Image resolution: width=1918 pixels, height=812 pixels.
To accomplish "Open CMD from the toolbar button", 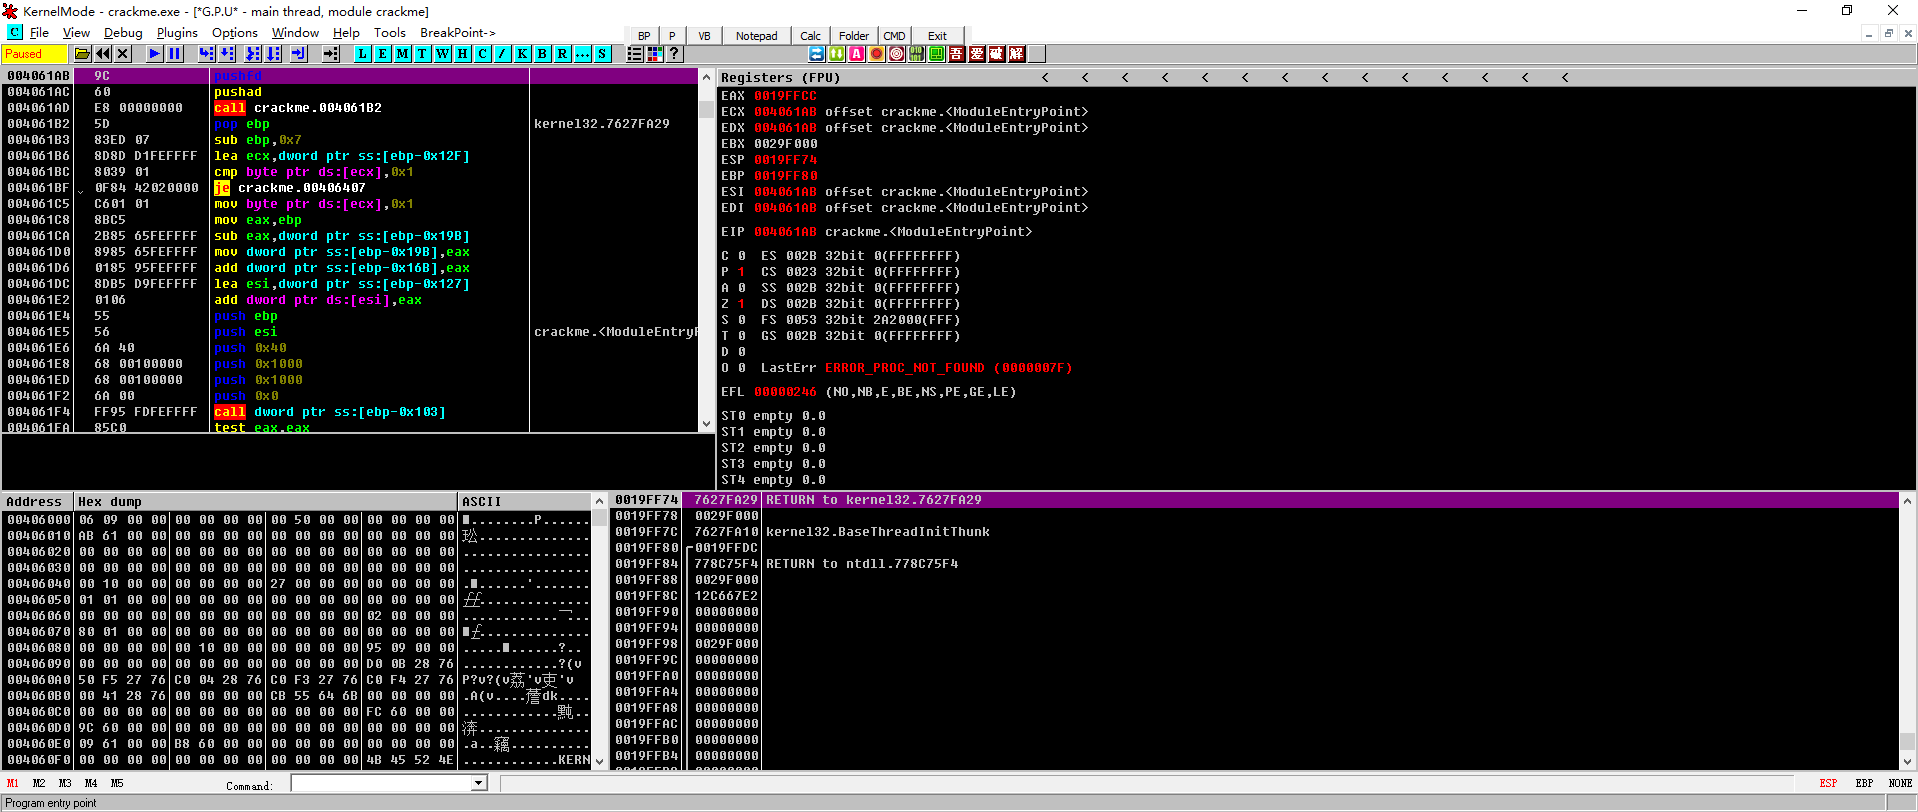I will [894, 36].
